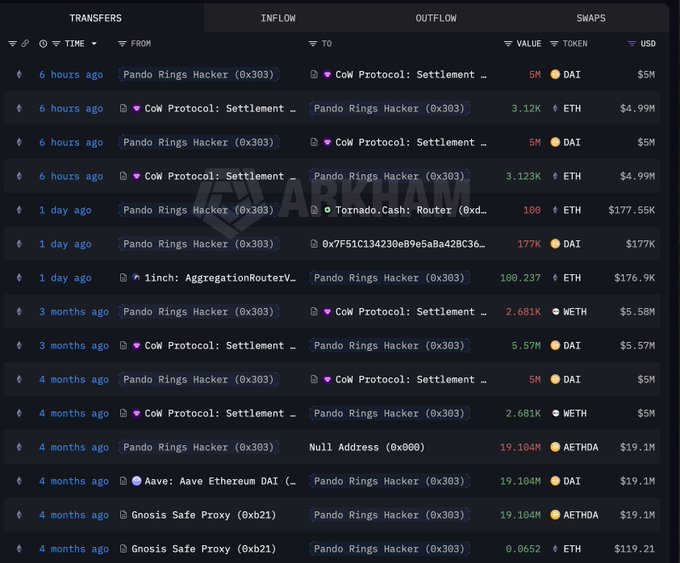The width and height of the screenshot is (680, 563).
Task: Filter by the USD column
Action: click(632, 43)
